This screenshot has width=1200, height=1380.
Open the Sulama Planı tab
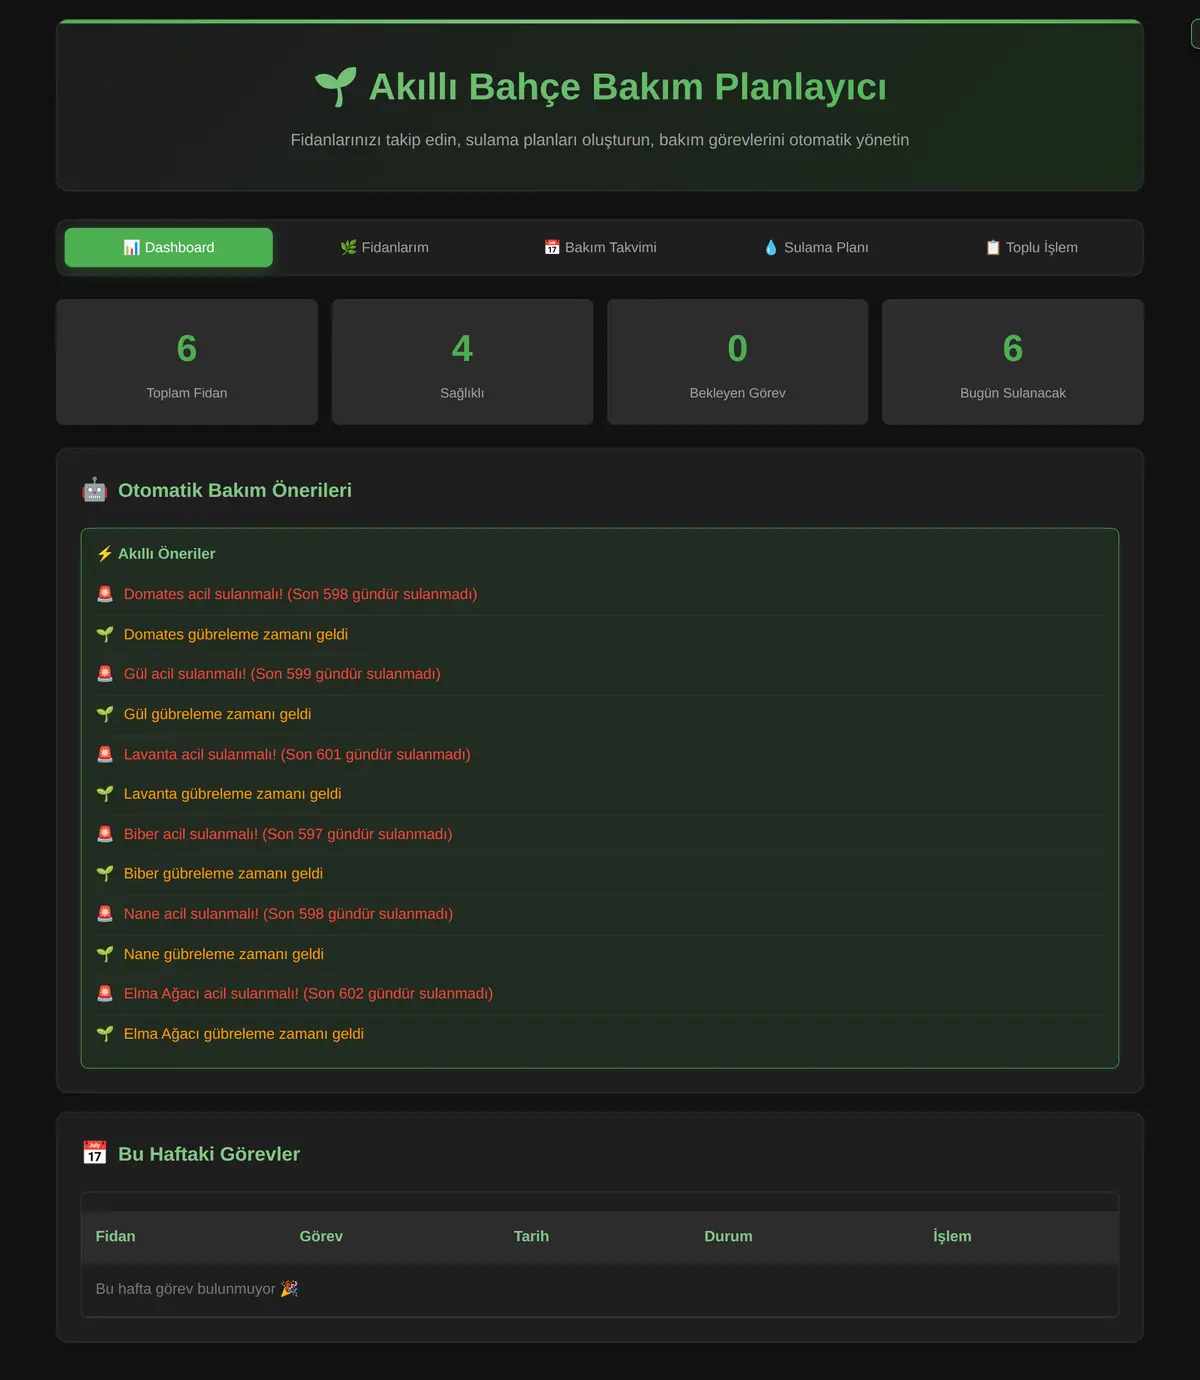click(x=816, y=247)
